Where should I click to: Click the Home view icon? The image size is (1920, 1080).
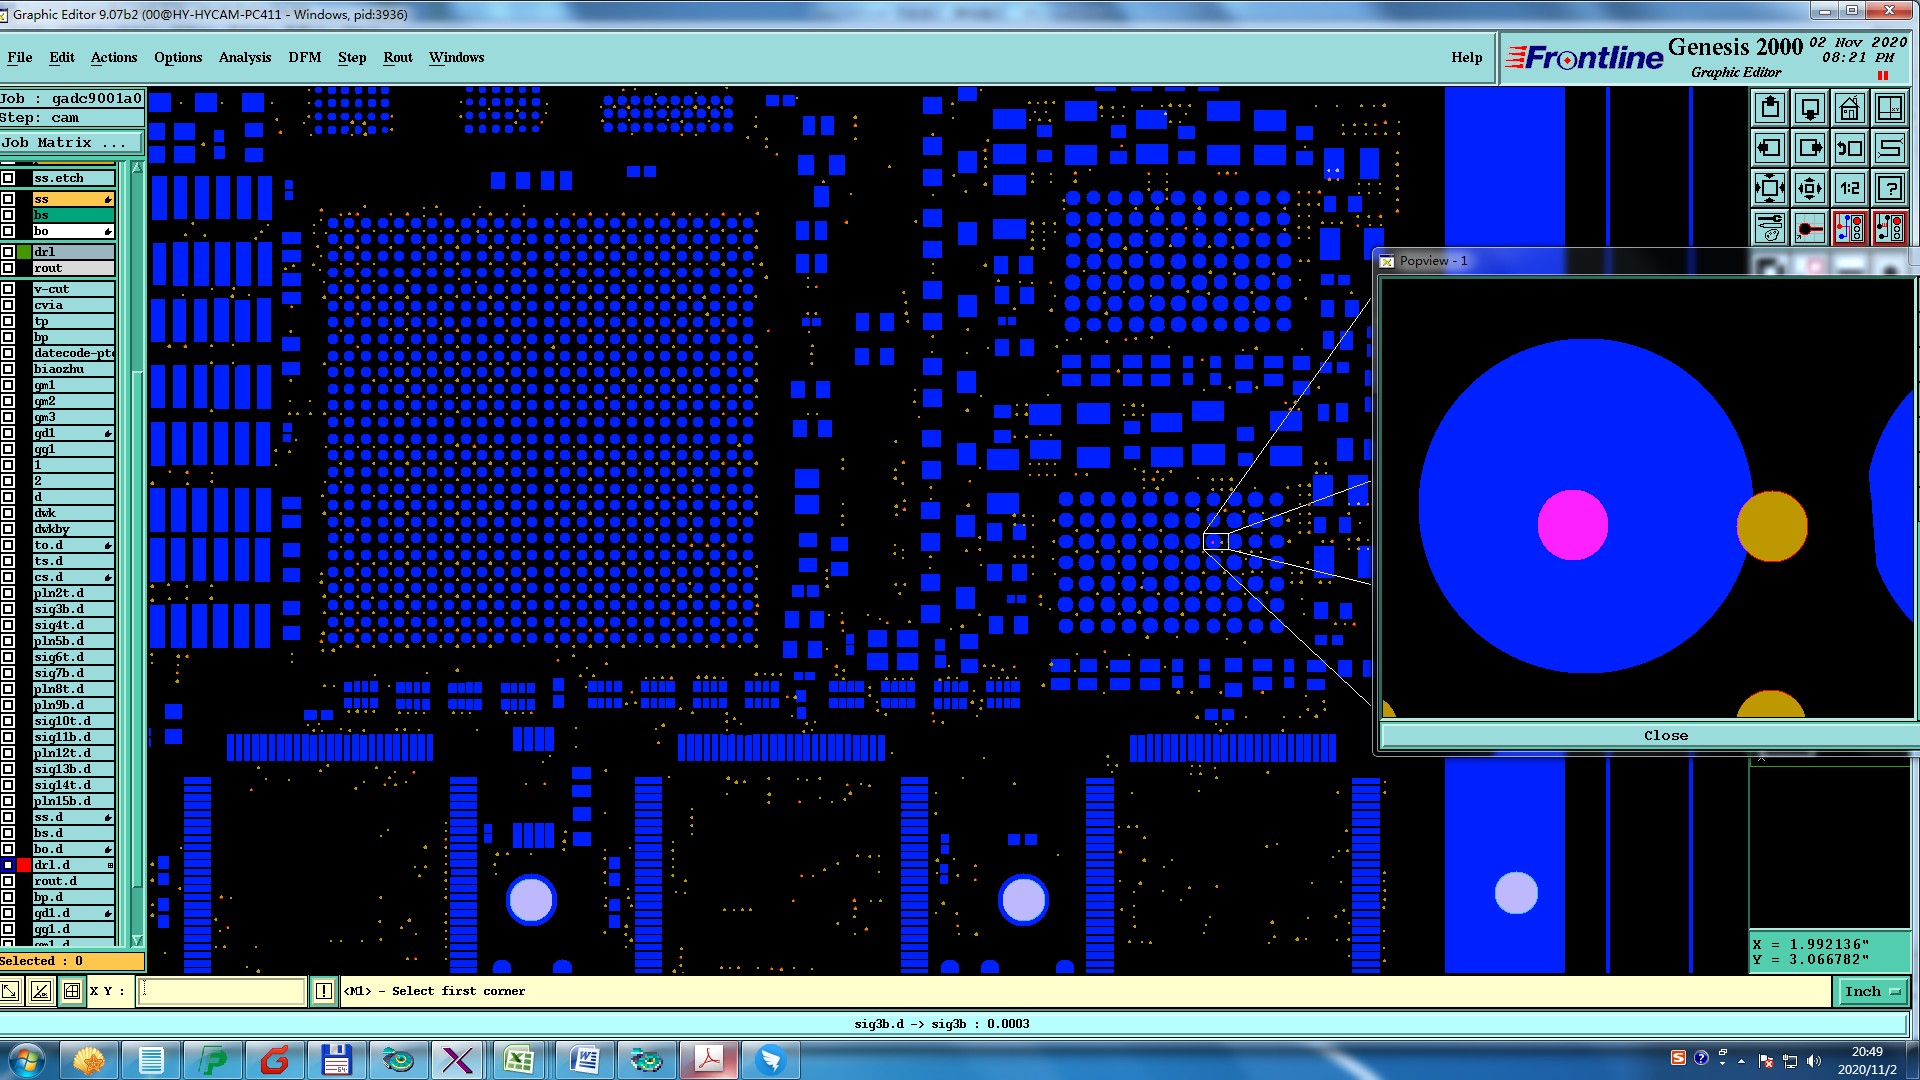pyautogui.click(x=1849, y=108)
